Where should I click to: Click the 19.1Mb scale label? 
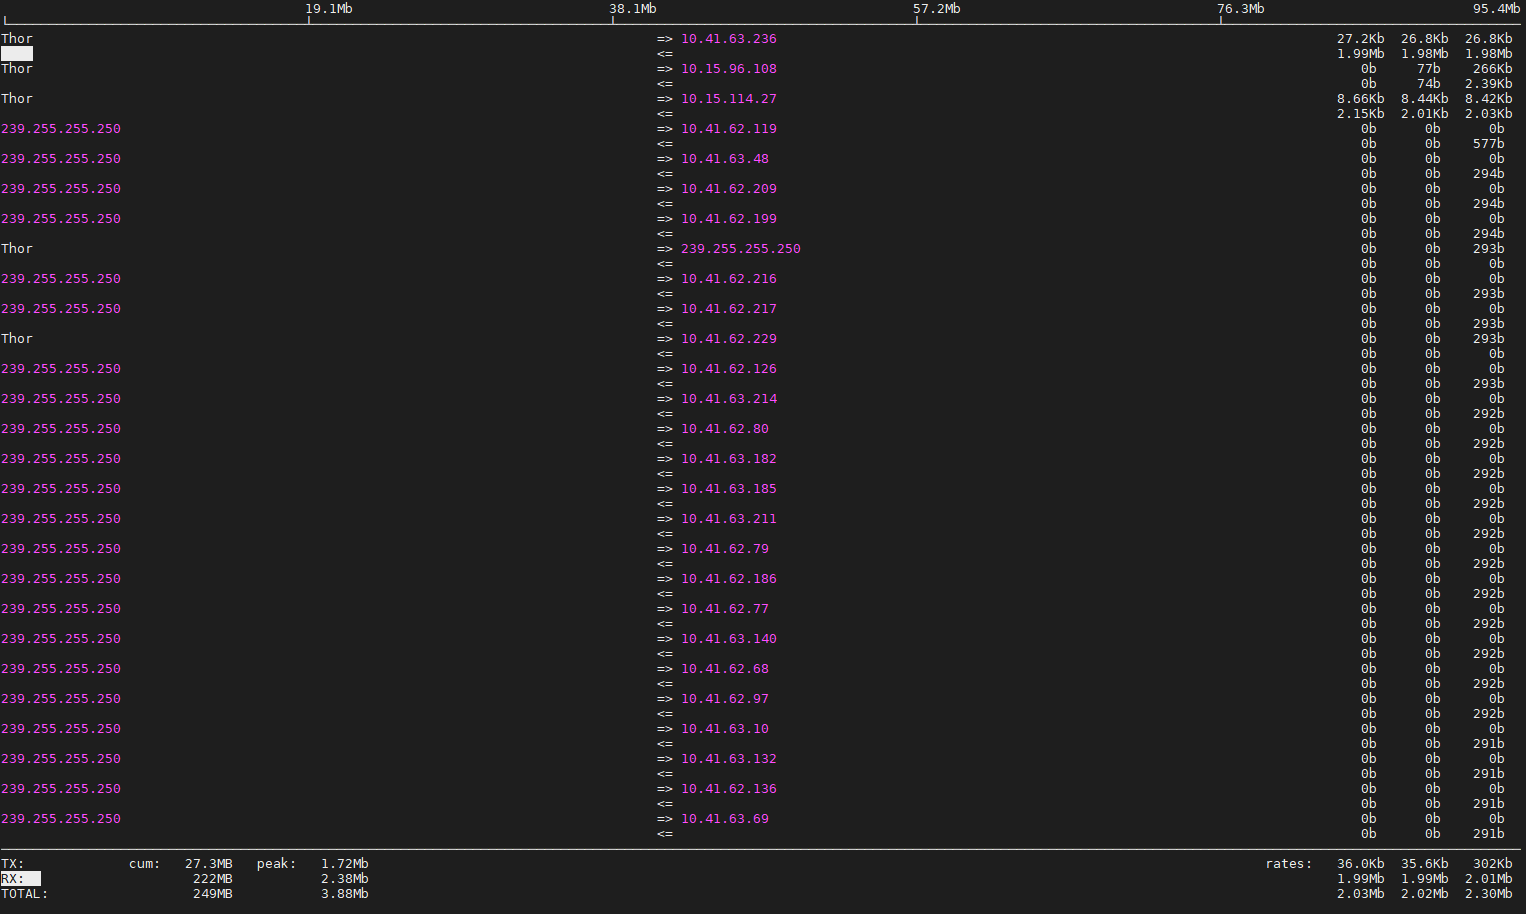329,9
